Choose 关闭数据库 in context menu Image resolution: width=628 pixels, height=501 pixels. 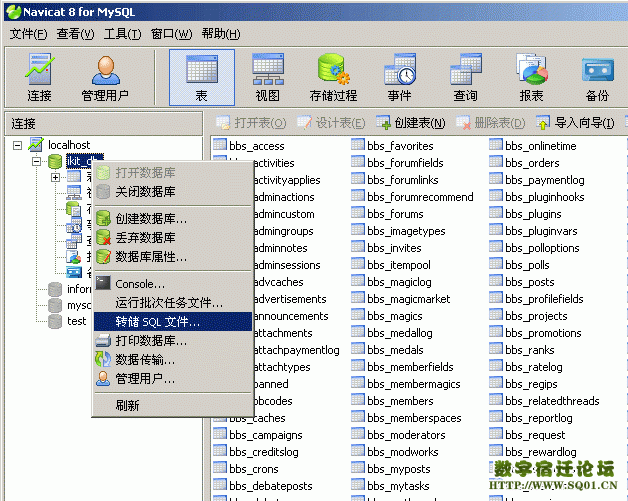[x=173, y=191]
